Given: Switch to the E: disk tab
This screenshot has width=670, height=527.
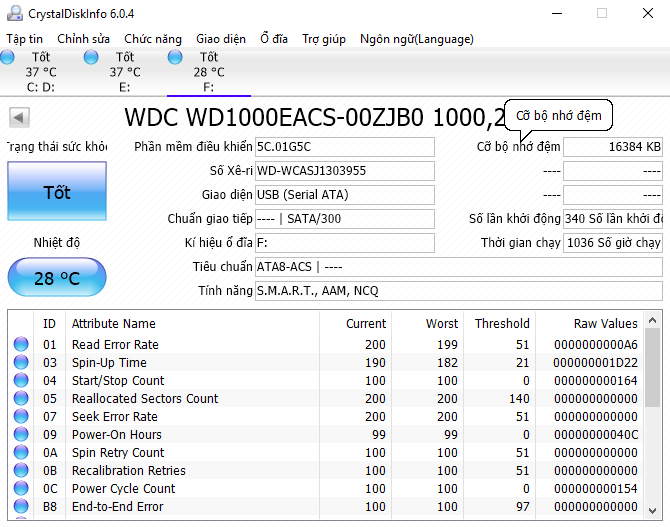Looking at the screenshot, I should [125, 72].
